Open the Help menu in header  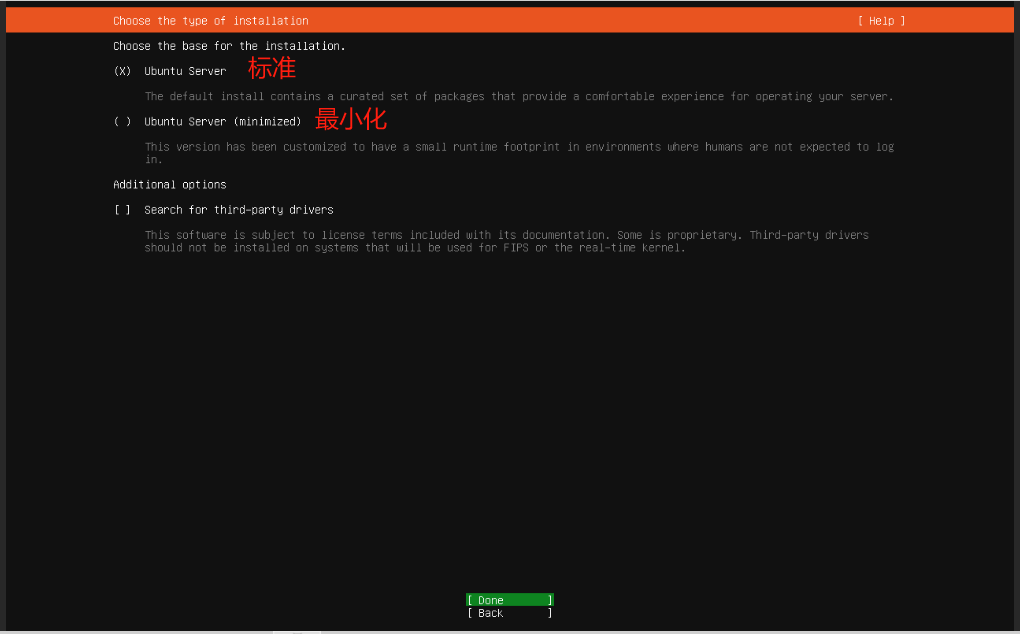point(881,21)
